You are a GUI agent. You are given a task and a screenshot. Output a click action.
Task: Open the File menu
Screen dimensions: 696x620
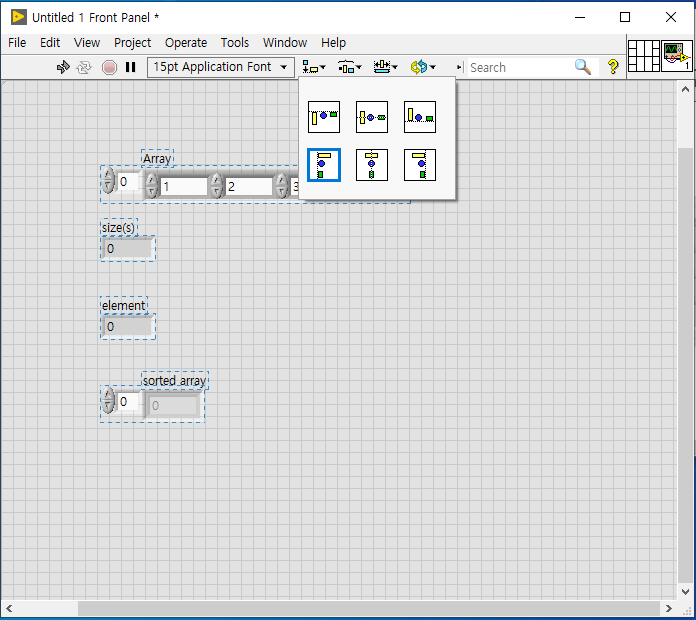click(x=17, y=43)
